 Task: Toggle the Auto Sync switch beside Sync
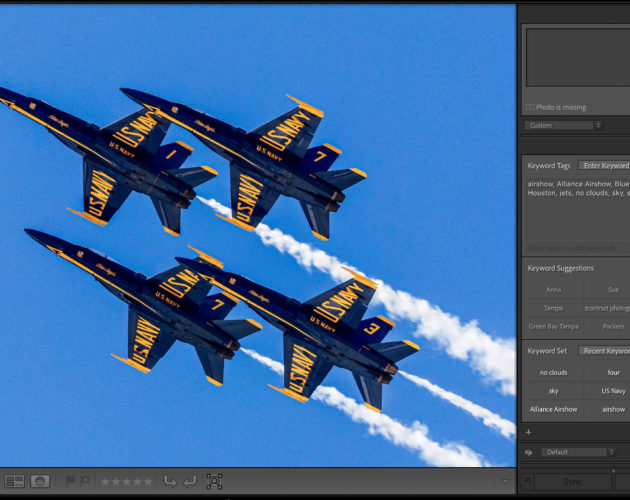[x=527, y=481]
